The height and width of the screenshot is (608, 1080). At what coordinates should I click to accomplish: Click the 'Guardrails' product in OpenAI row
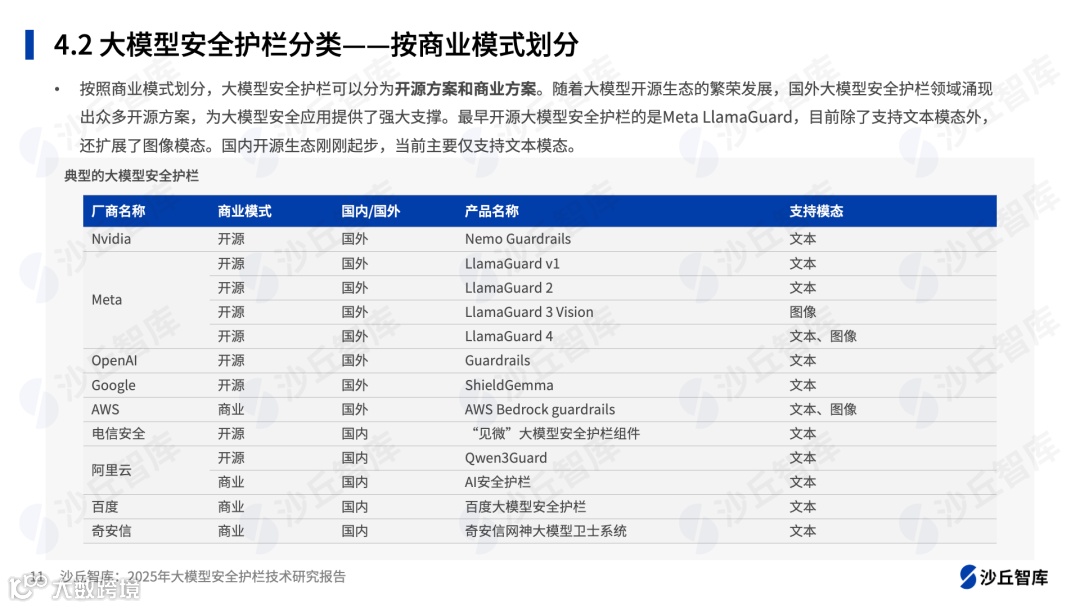(x=497, y=361)
